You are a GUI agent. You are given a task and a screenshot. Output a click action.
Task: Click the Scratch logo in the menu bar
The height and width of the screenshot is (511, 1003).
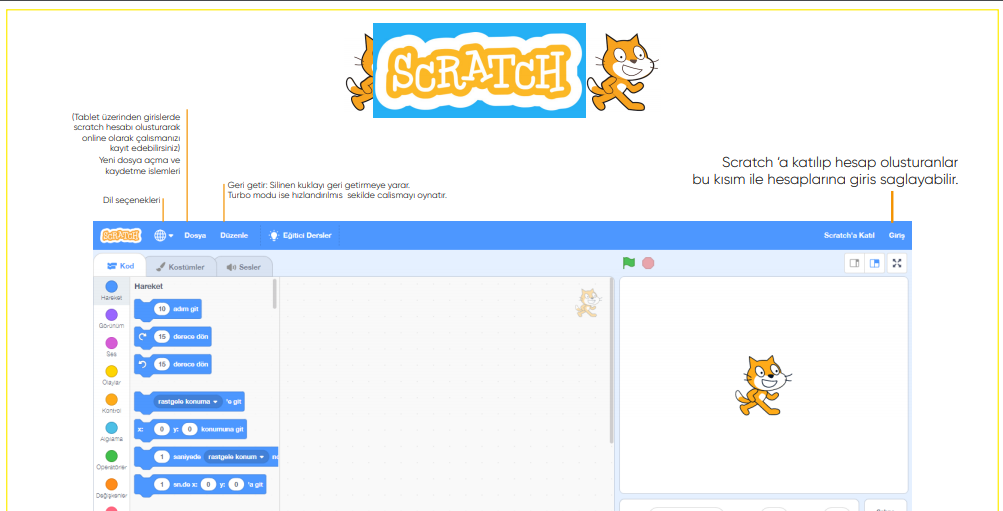[x=121, y=236]
